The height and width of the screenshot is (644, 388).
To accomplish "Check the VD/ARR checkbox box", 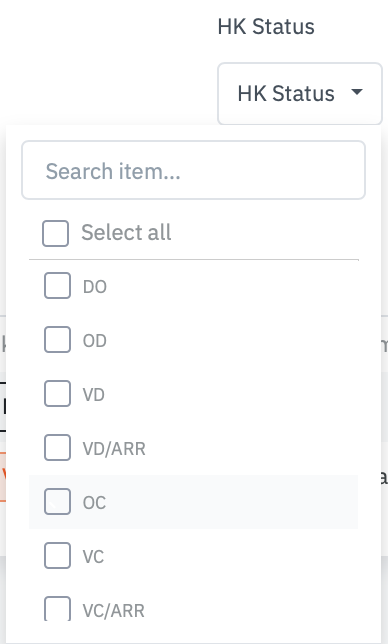I will coord(57,448).
